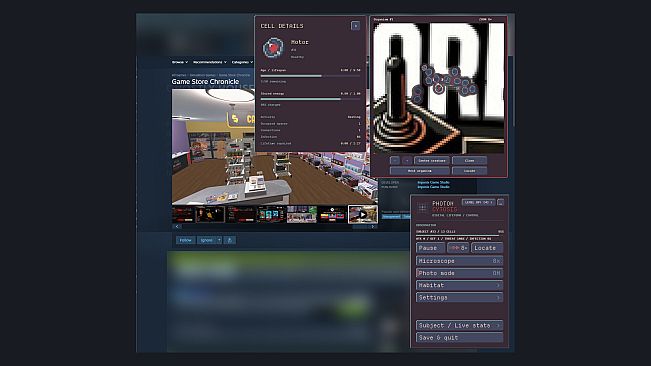Select the second thumbnail with orange character
The image size is (651, 366).
pos(210,214)
